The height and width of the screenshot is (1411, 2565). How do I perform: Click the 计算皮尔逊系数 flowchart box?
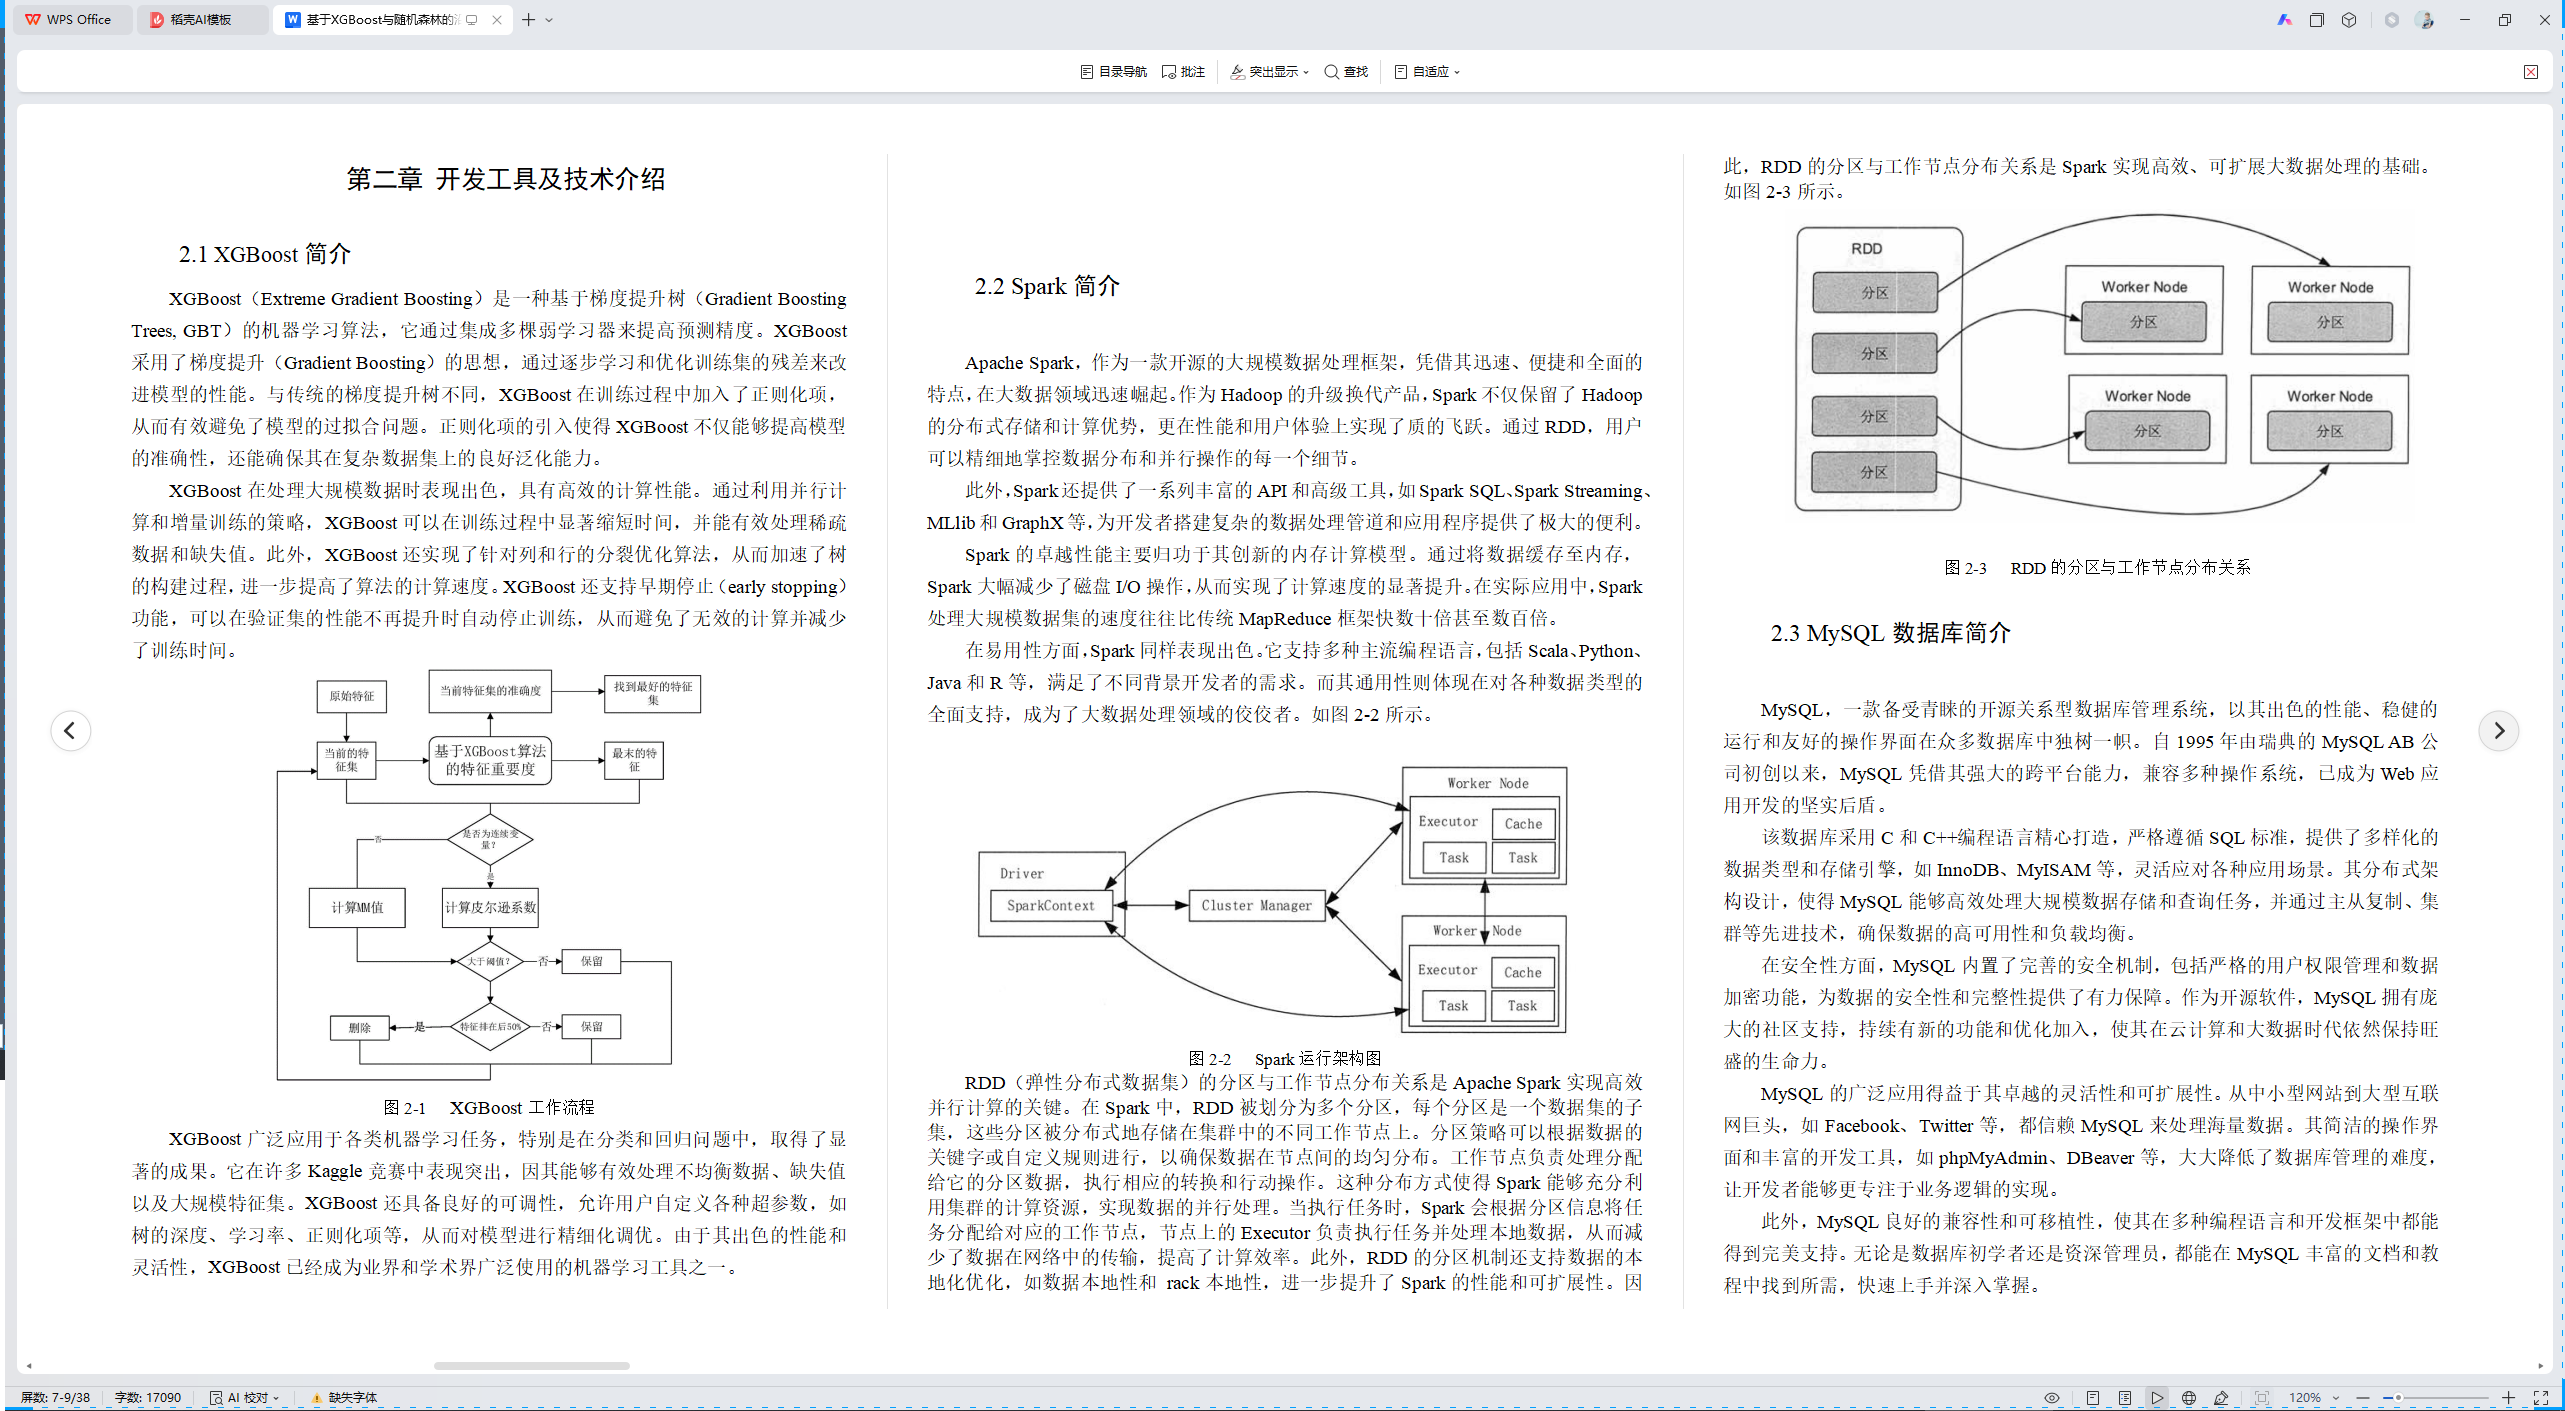490,907
